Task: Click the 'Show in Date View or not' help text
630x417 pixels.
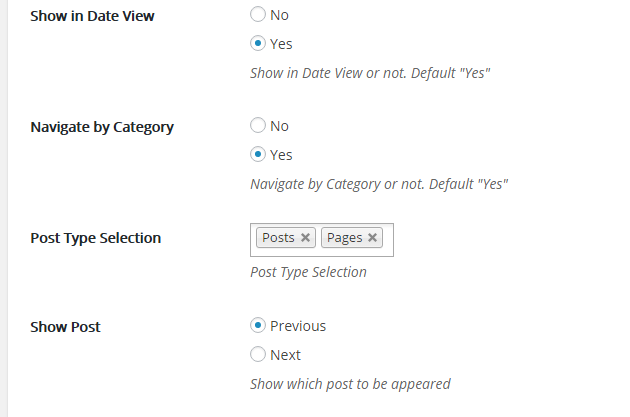Action: [x=370, y=73]
